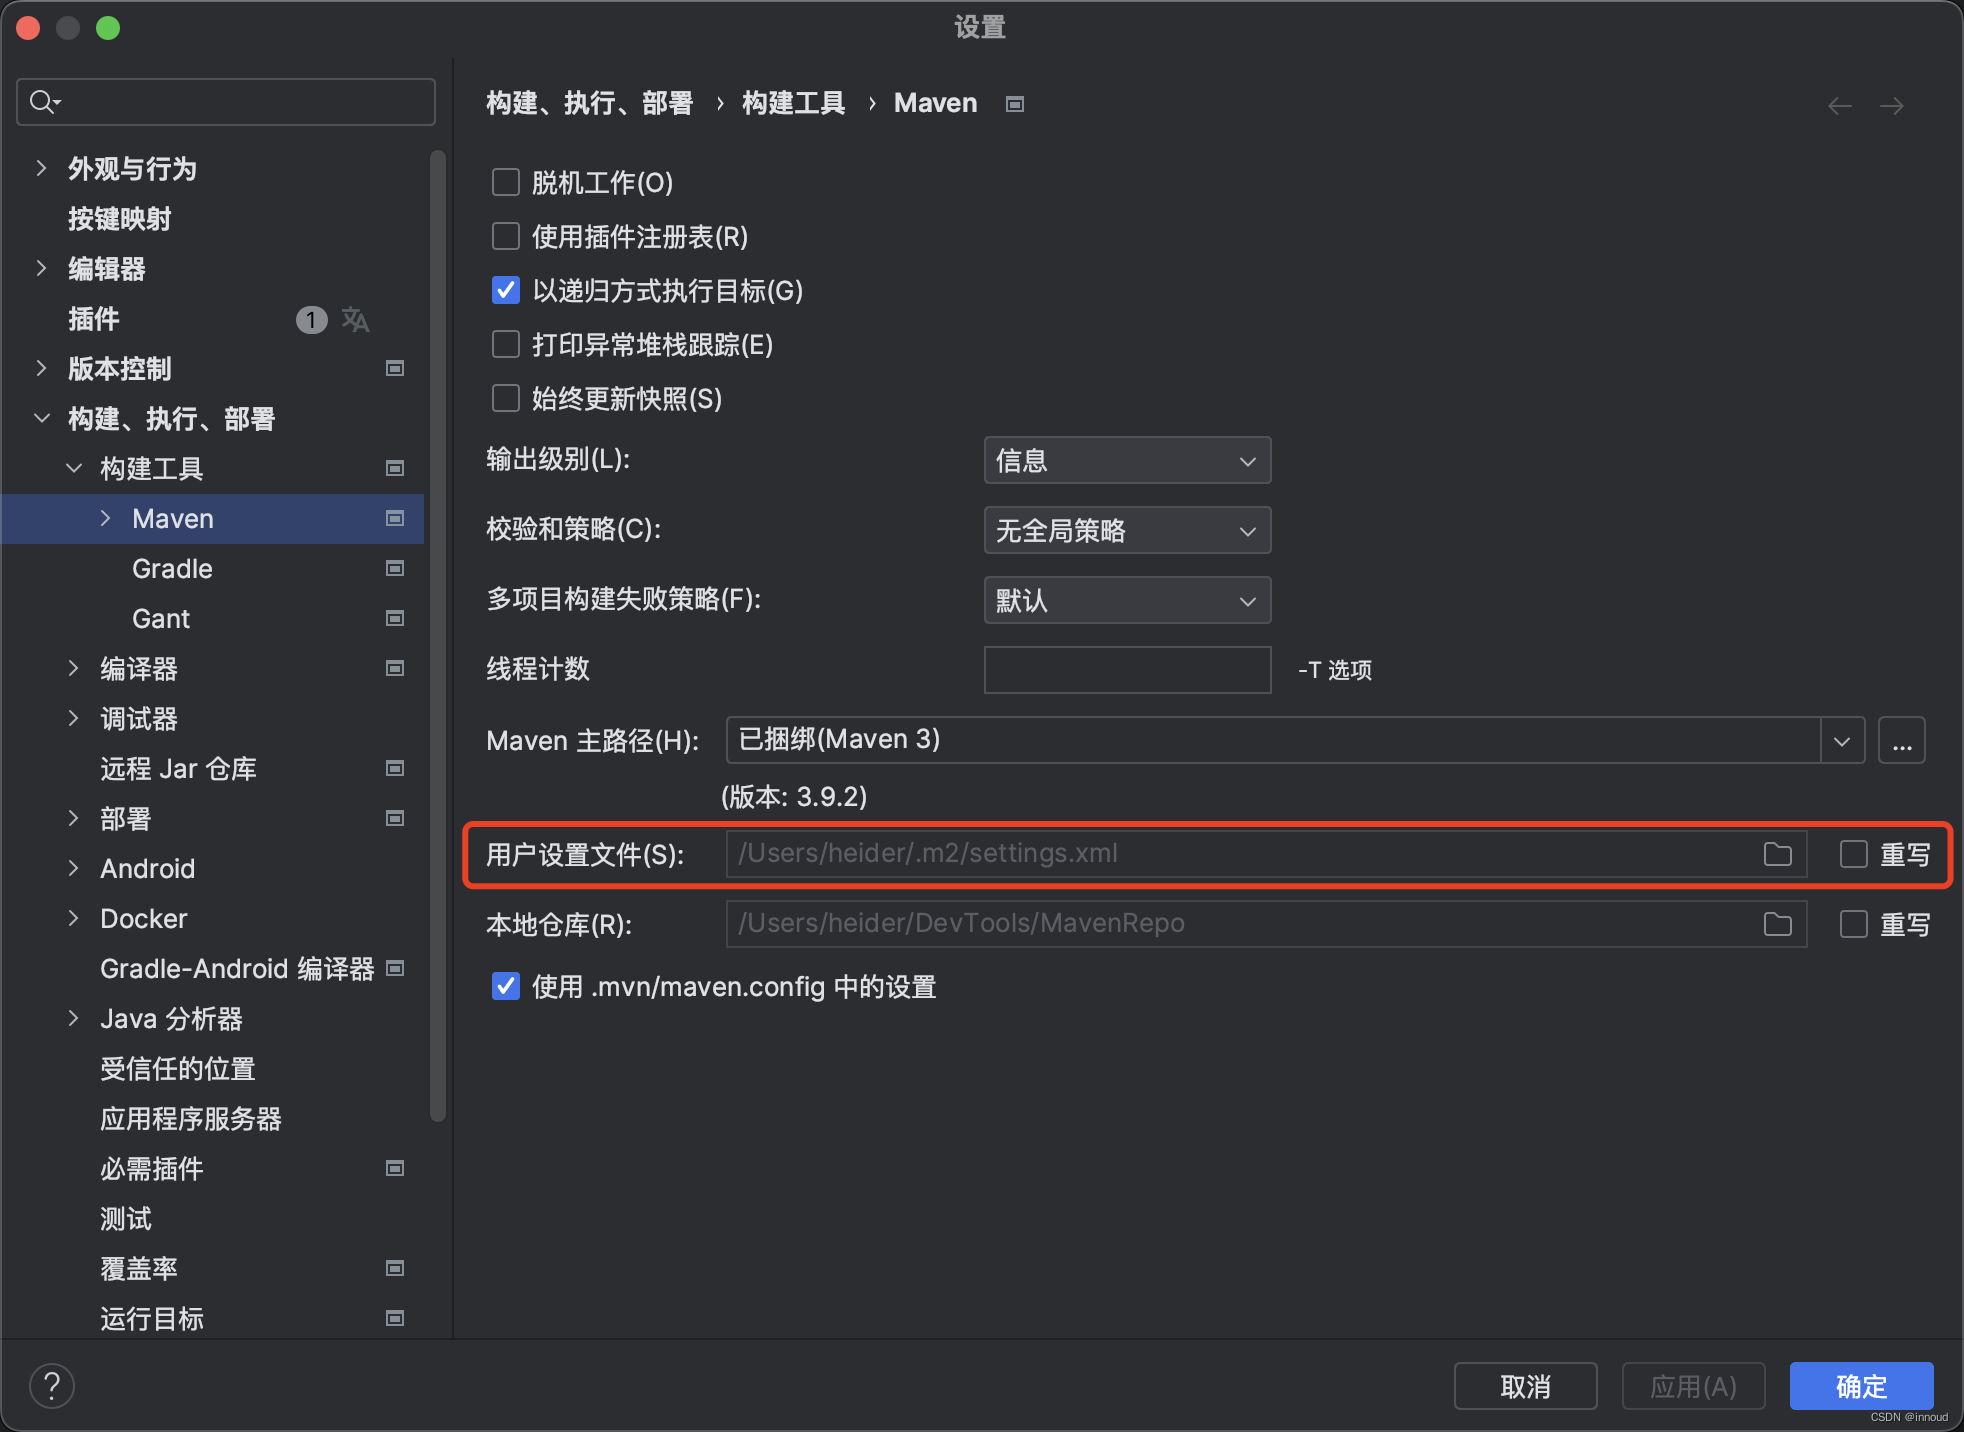Screen dimensions: 1964x1432
Task: Click the forward navigation arrow
Action: tap(1892, 105)
